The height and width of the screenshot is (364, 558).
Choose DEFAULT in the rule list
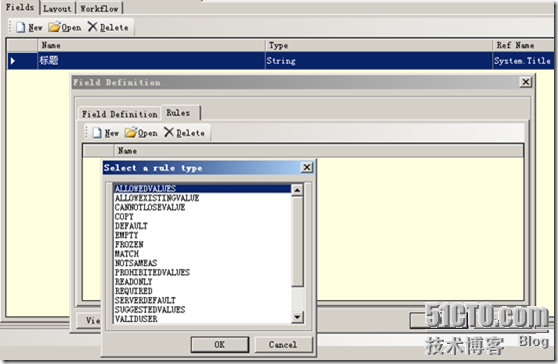pos(202,226)
